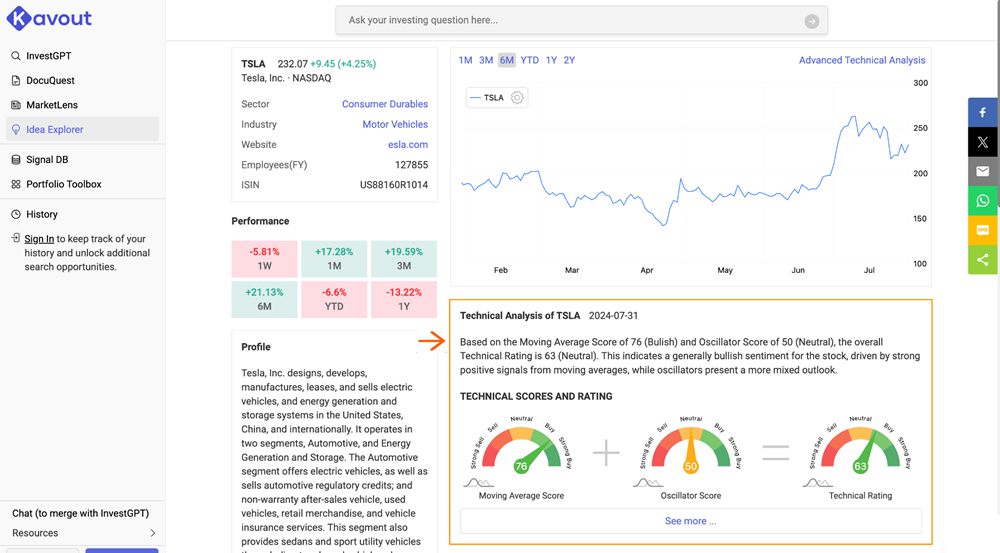Click the Sign In link
1000x553 pixels.
(x=39, y=239)
